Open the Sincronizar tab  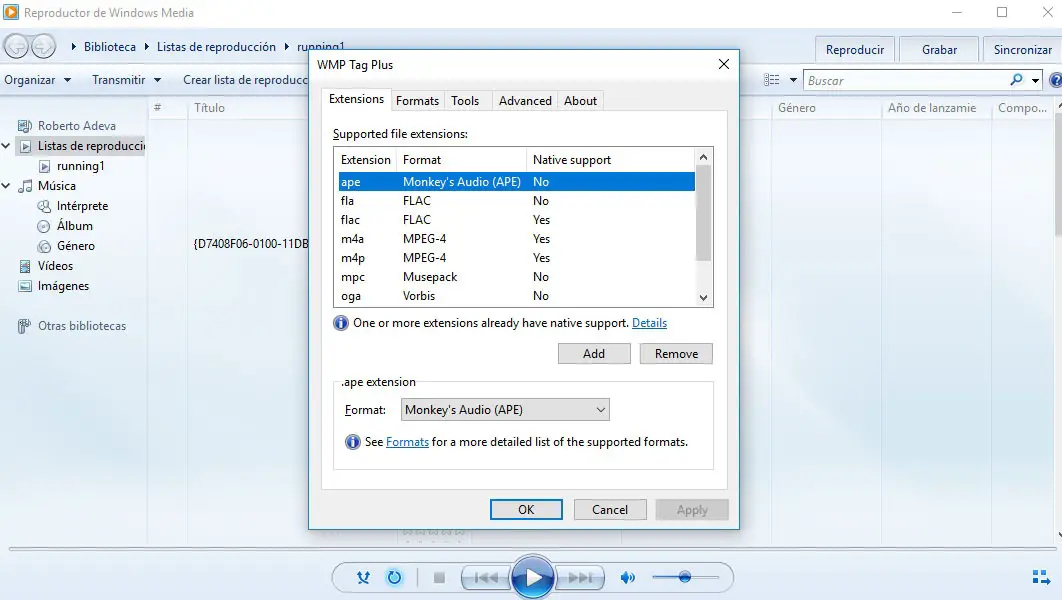[x=1023, y=49]
